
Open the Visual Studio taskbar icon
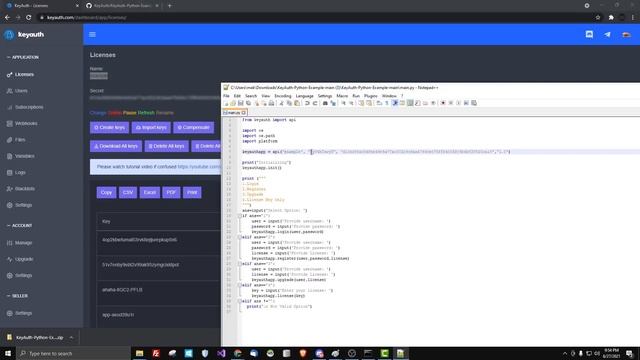(x=221, y=353)
